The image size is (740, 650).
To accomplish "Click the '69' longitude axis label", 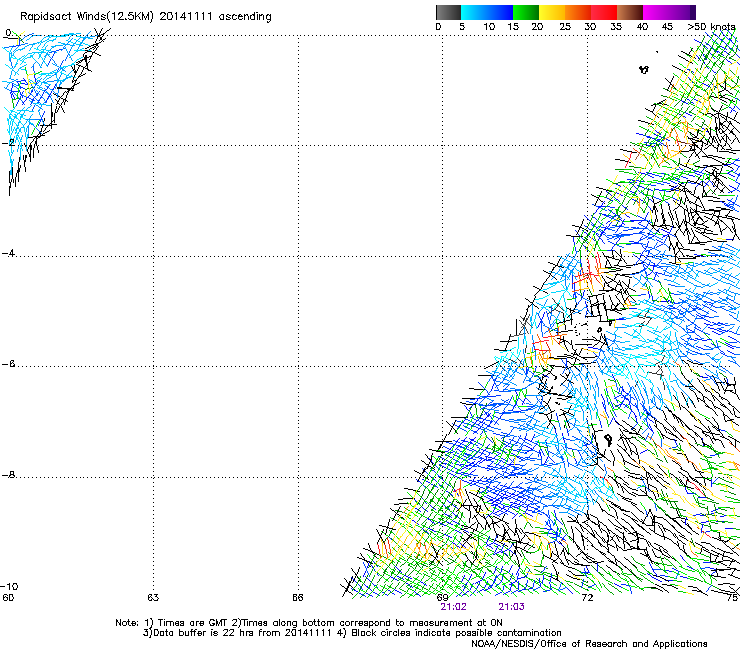I will coord(442,598).
